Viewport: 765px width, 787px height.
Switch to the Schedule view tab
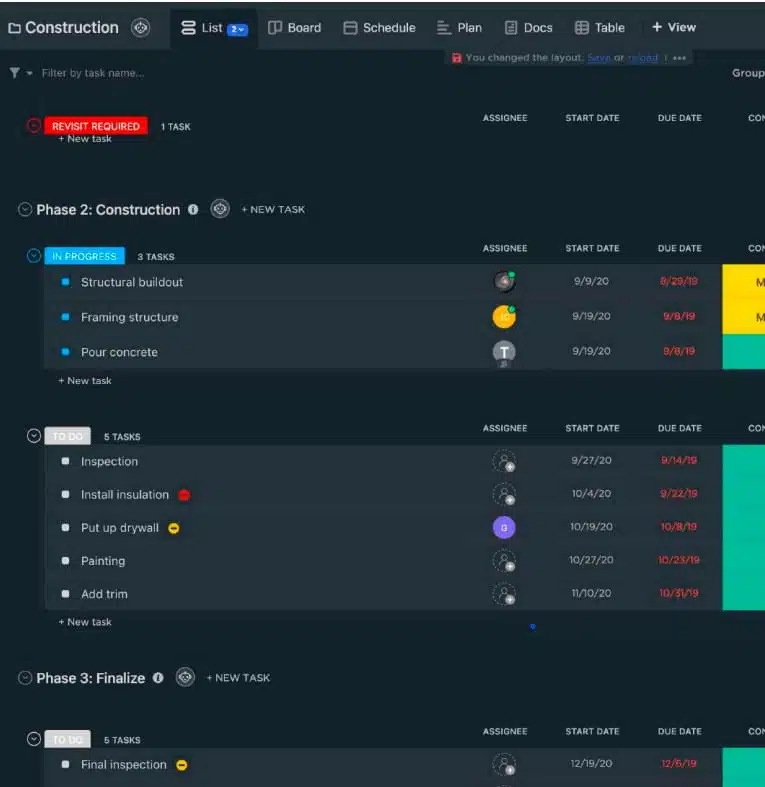[x=379, y=28]
